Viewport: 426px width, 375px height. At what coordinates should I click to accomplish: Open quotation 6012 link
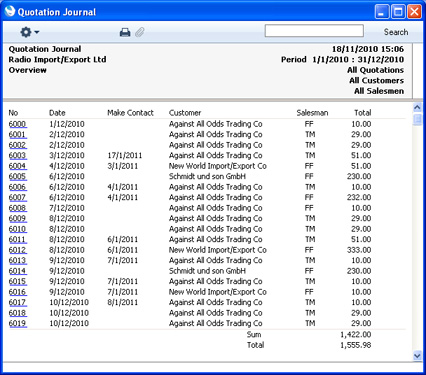18,250
